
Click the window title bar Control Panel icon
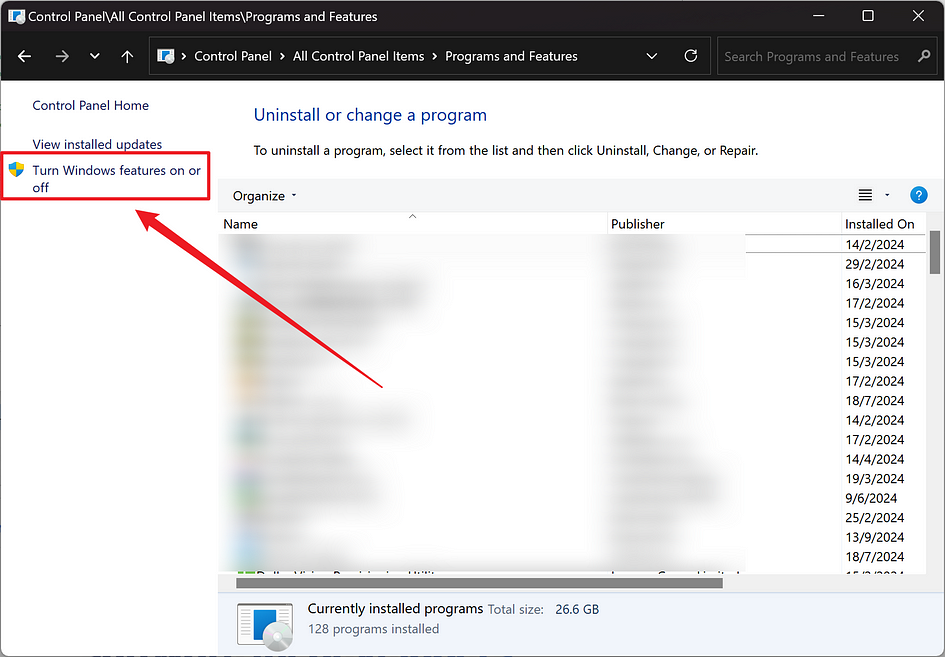pyautogui.click(x=16, y=16)
